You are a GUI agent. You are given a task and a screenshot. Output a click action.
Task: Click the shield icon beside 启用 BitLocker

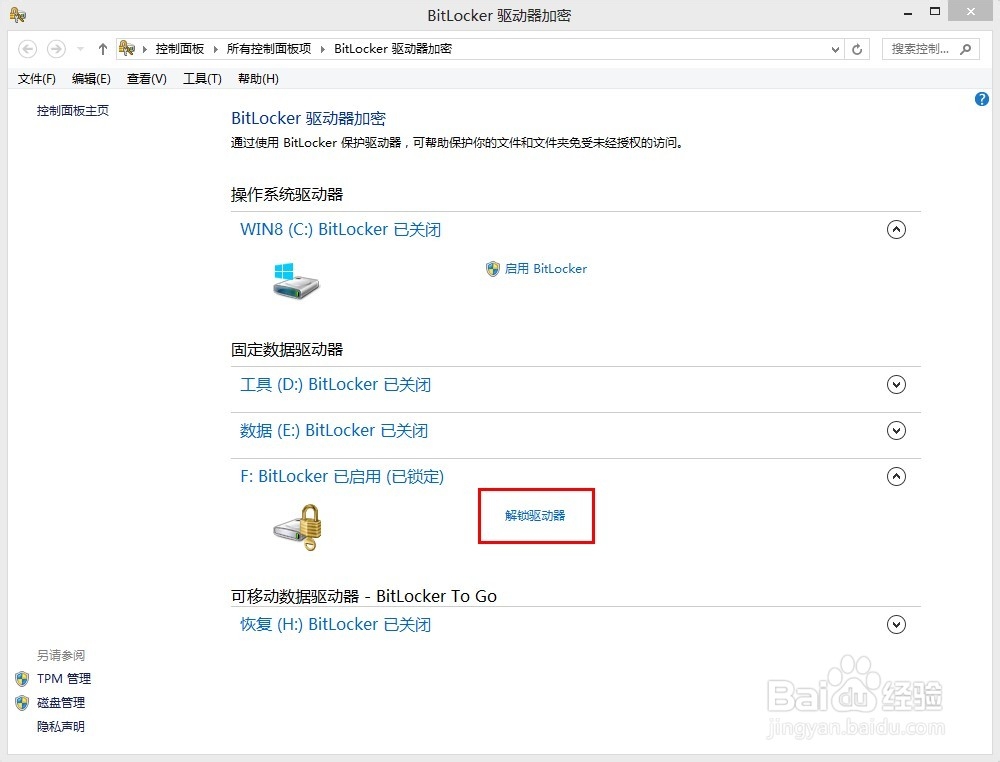pos(492,269)
